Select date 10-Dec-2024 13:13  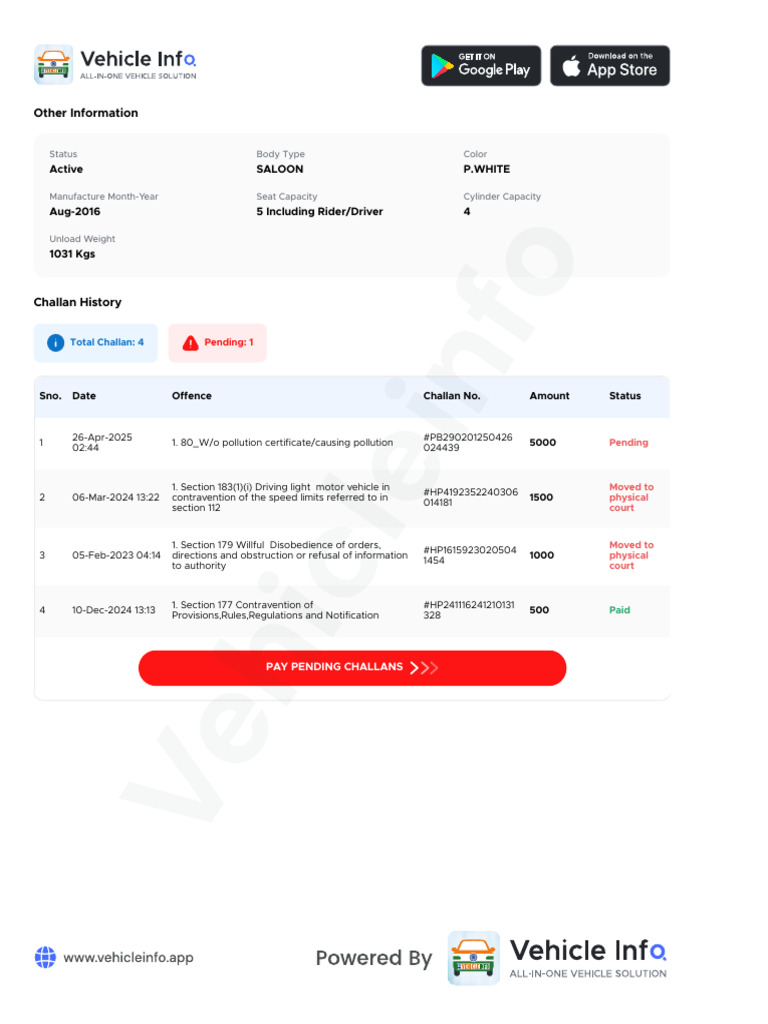coord(114,610)
